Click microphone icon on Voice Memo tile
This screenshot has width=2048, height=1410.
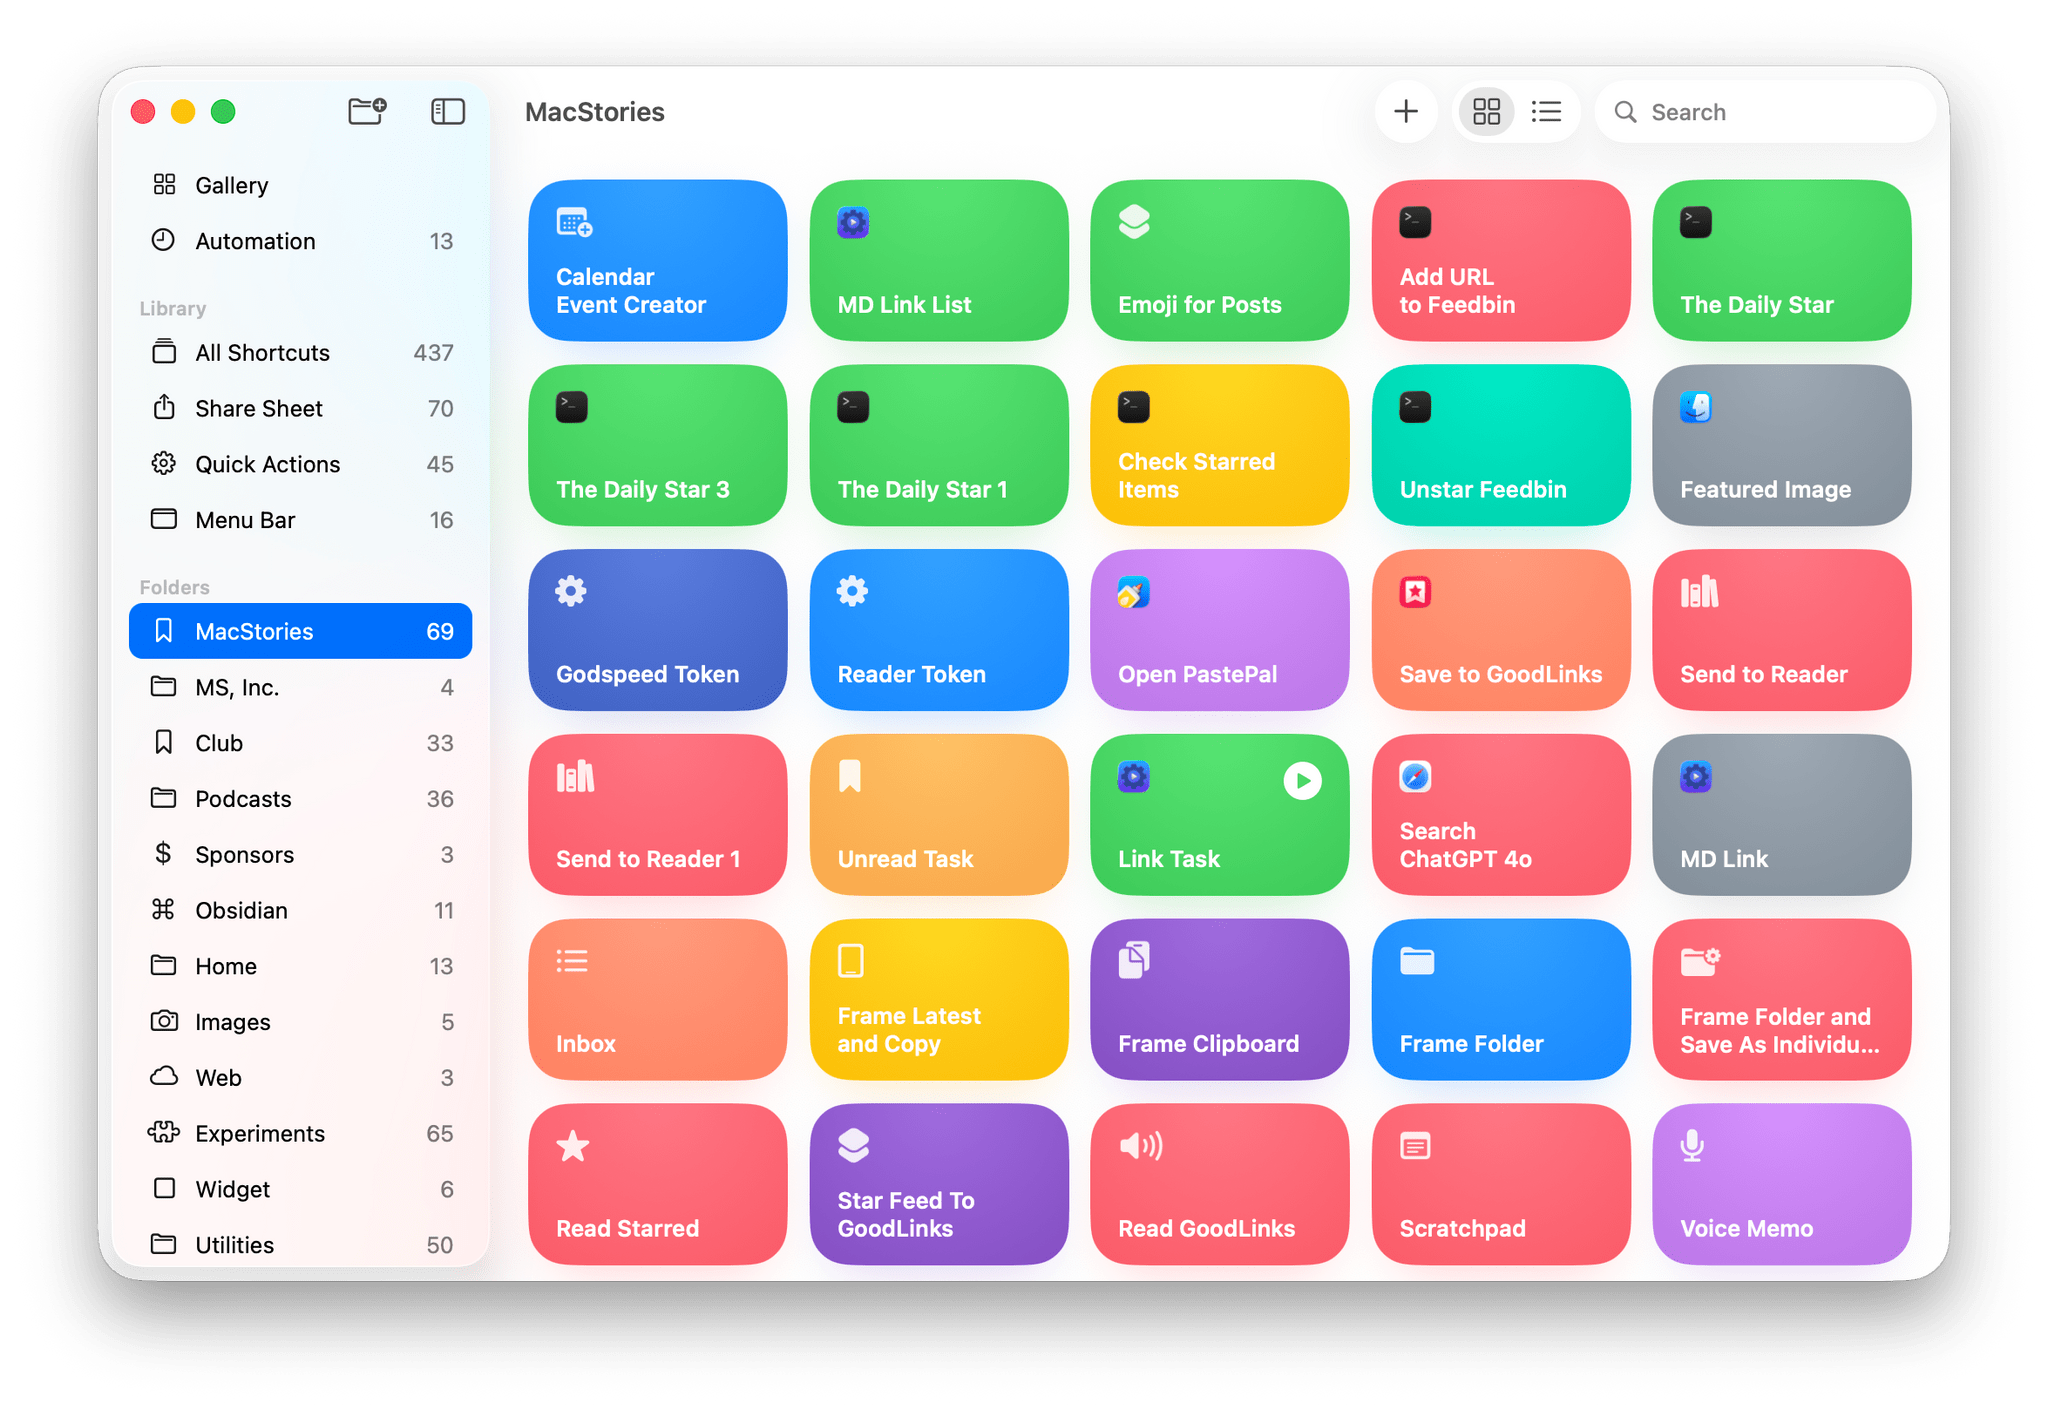tap(1692, 1146)
